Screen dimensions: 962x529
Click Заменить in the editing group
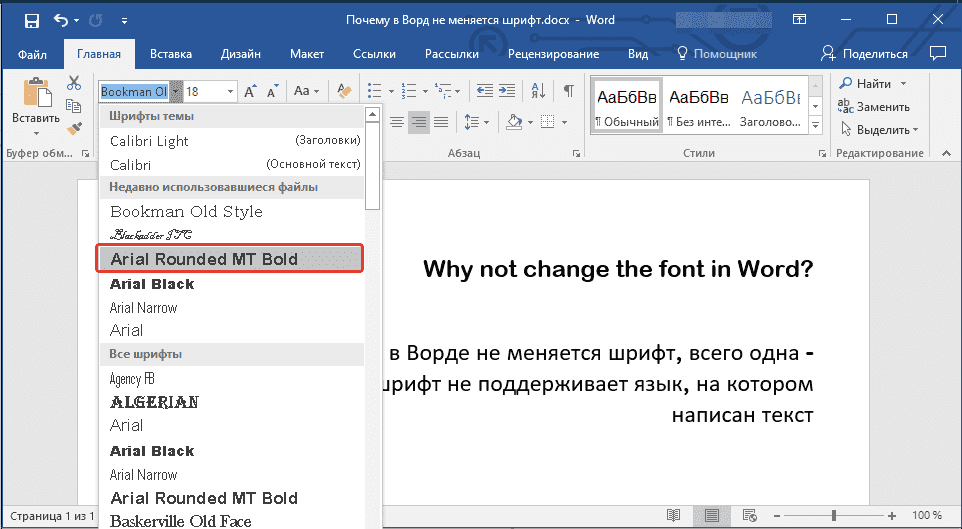(x=874, y=106)
